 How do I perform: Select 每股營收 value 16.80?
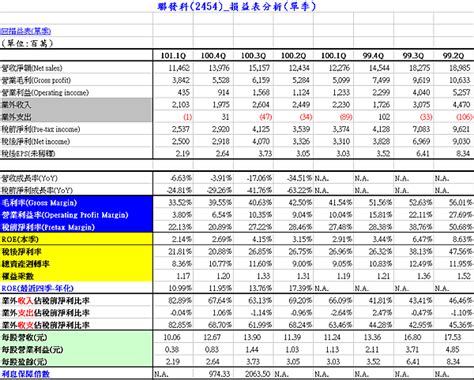click(x=412, y=337)
